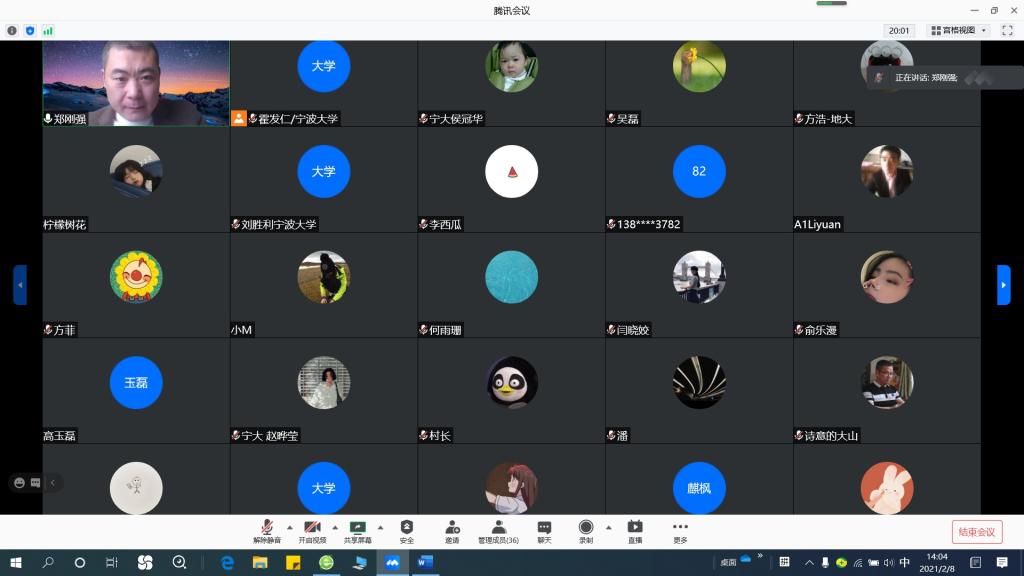Screen dimensions: 1024x576
Task: Click the red 结束会议 end meeting button
Action: (976, 532)
